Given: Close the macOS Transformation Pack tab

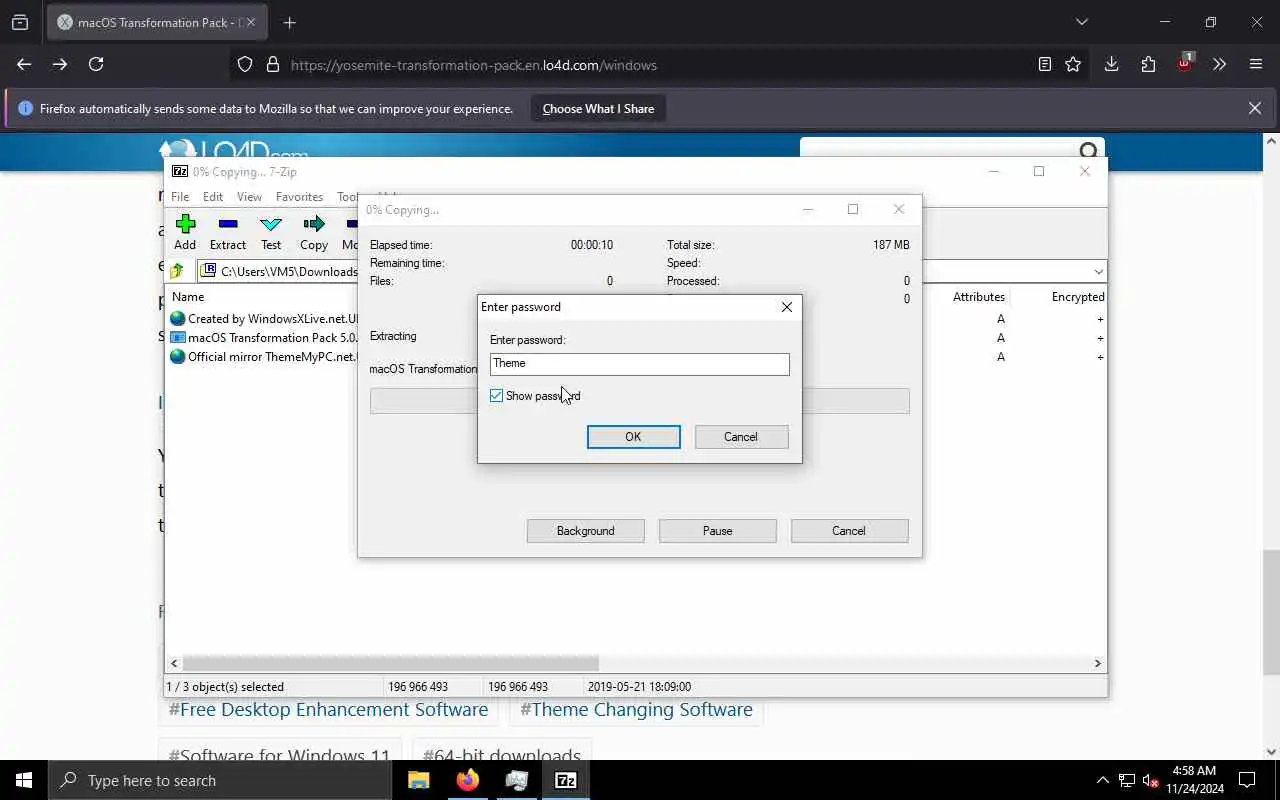Looking at the screenshot, I should [251, 22].
